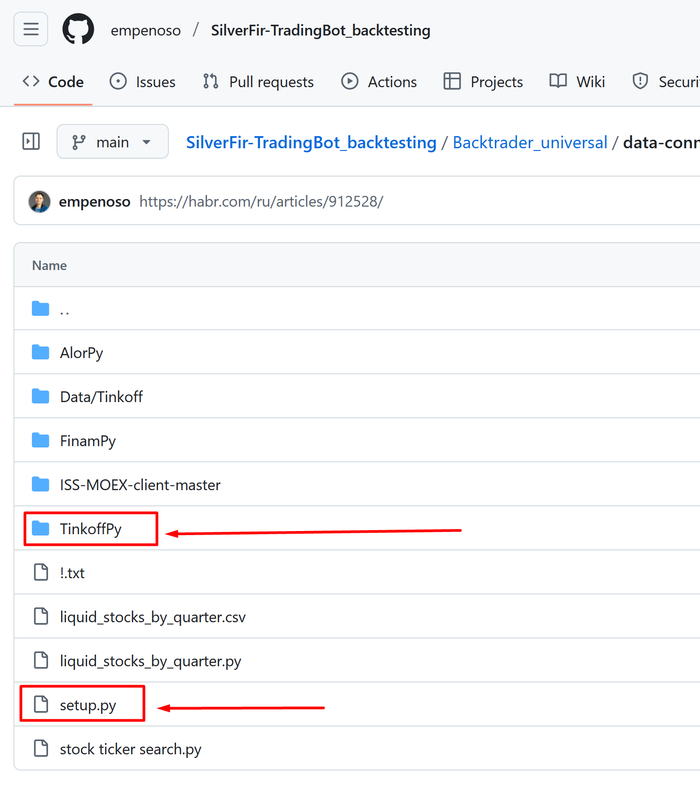The image size is (700, 797).
Task: Click the empenoso avatar in commit row
Action: tap(40, 201)
